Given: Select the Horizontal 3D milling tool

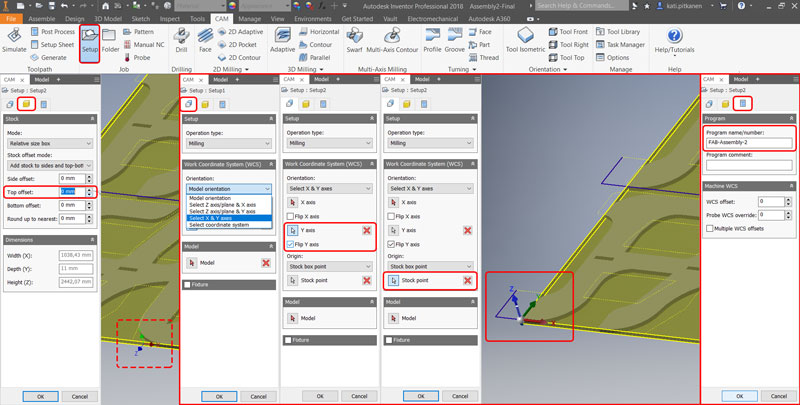Looking at the screenshot, I should pos(319,32).
